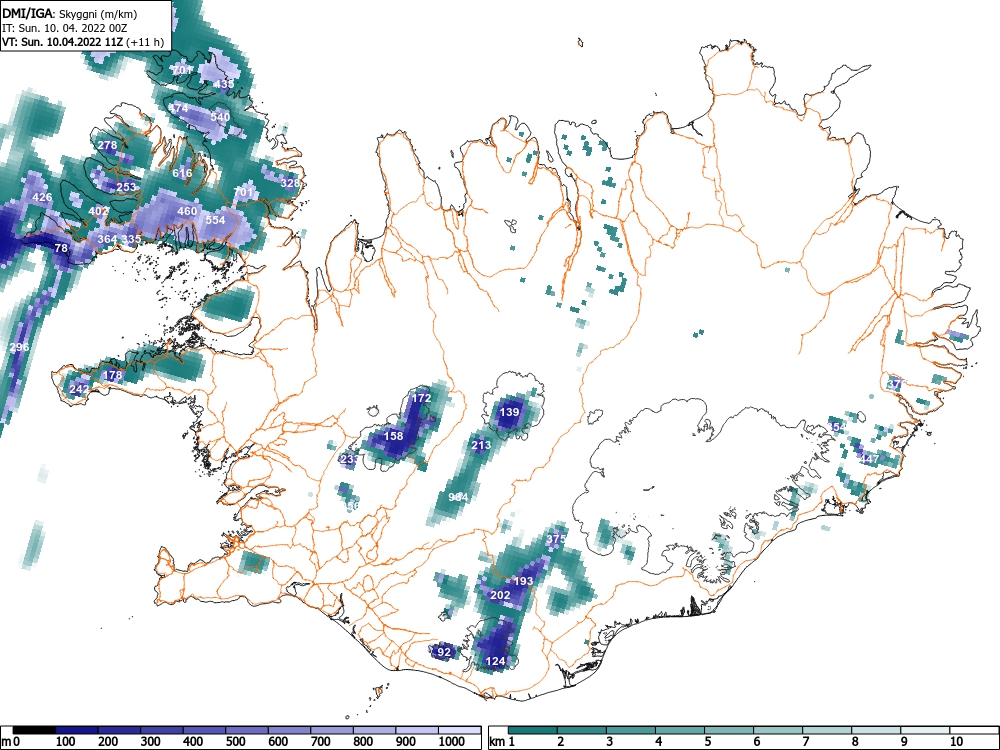This screenshot has height=750, width=1000.
Task: Click the 7 label on the kilometre scale
Action: click(805, 742)
